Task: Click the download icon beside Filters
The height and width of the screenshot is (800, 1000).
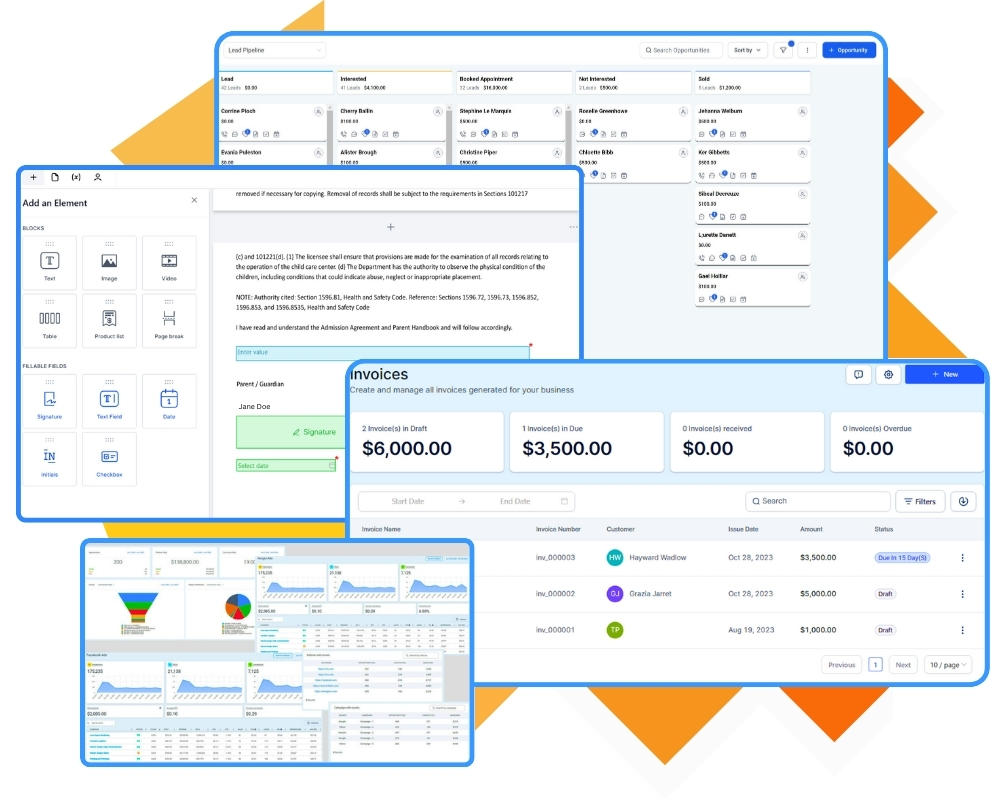Action: coord(963,501)
